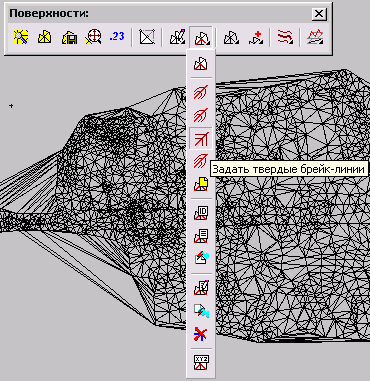Screen dimensions: 370x381
Task: Click the yellow document breakline icon in flyout
Action: [201, 184]
